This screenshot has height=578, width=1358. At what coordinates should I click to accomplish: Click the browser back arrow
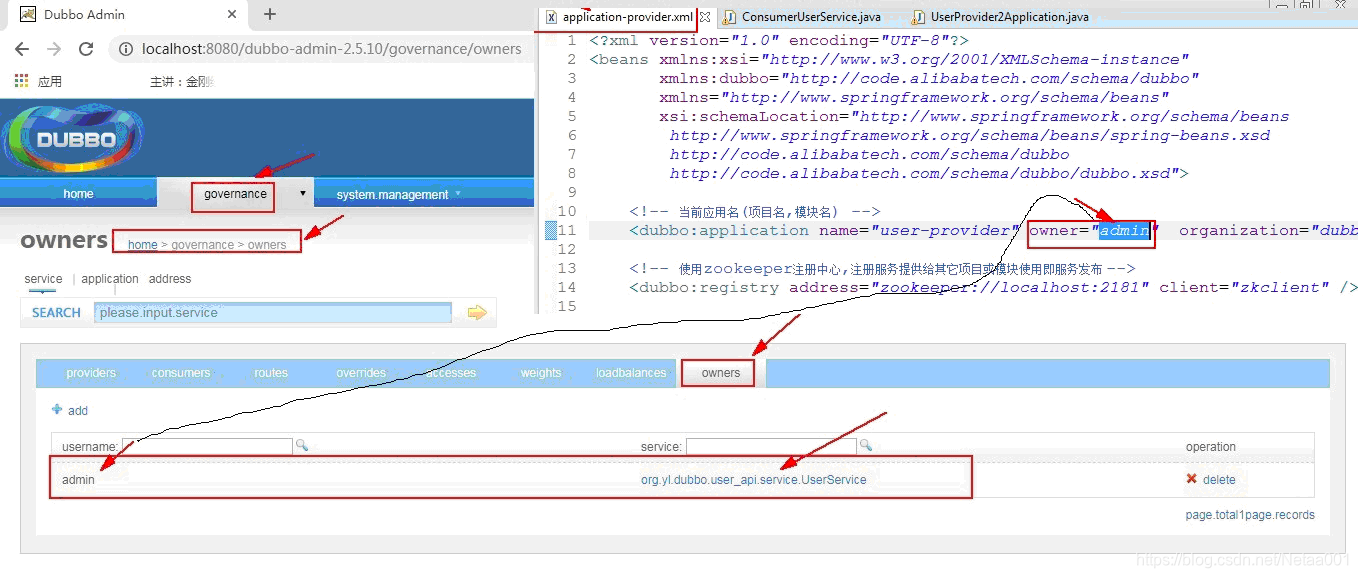pos(22,49)
